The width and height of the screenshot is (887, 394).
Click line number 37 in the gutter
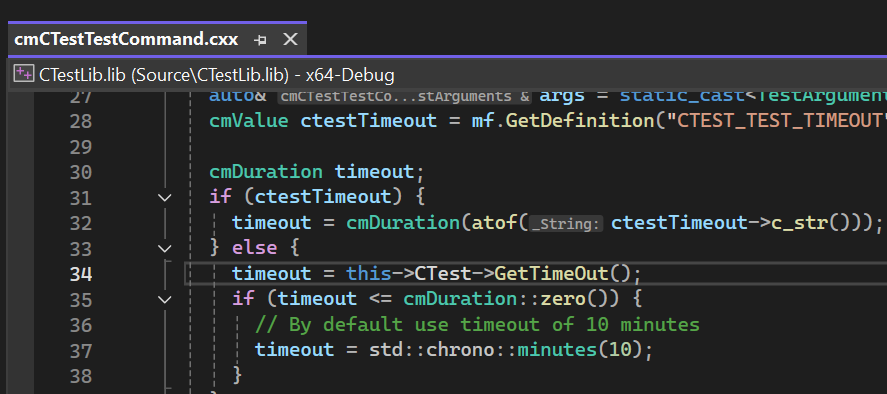80,351
